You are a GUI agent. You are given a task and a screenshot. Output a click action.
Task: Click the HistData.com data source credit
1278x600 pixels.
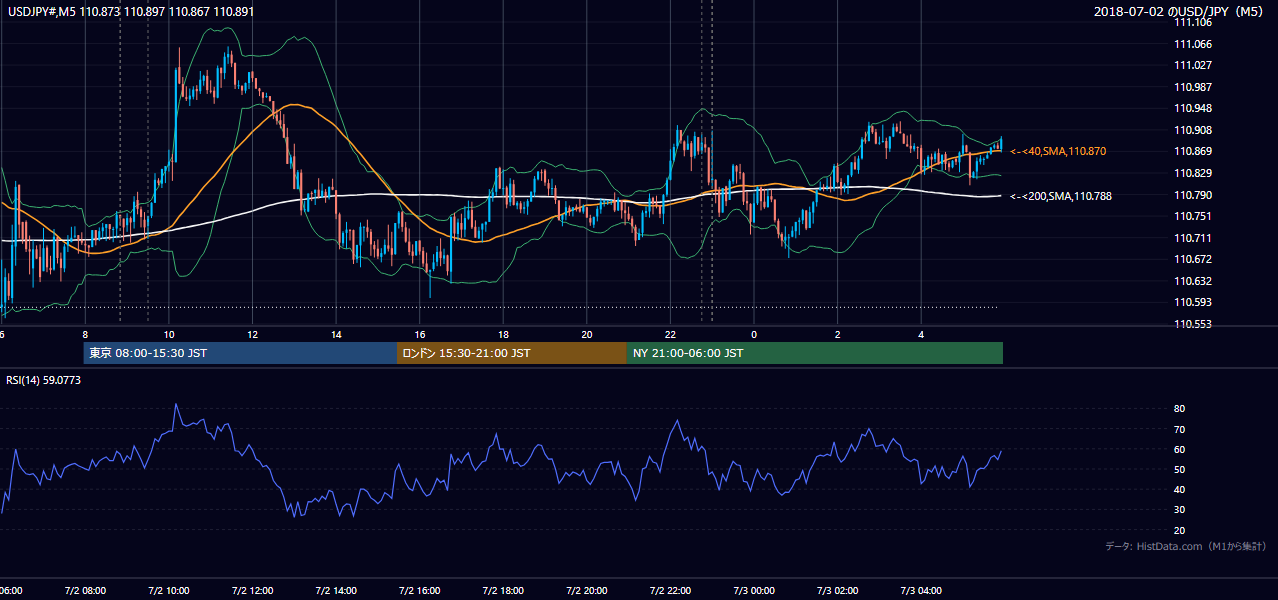pos(1186,546)
